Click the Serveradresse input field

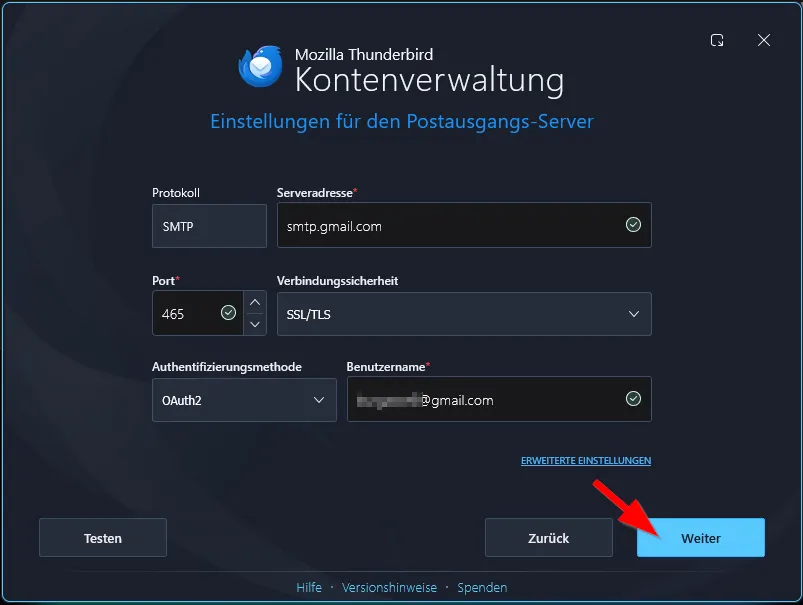(x=464, y=225)
